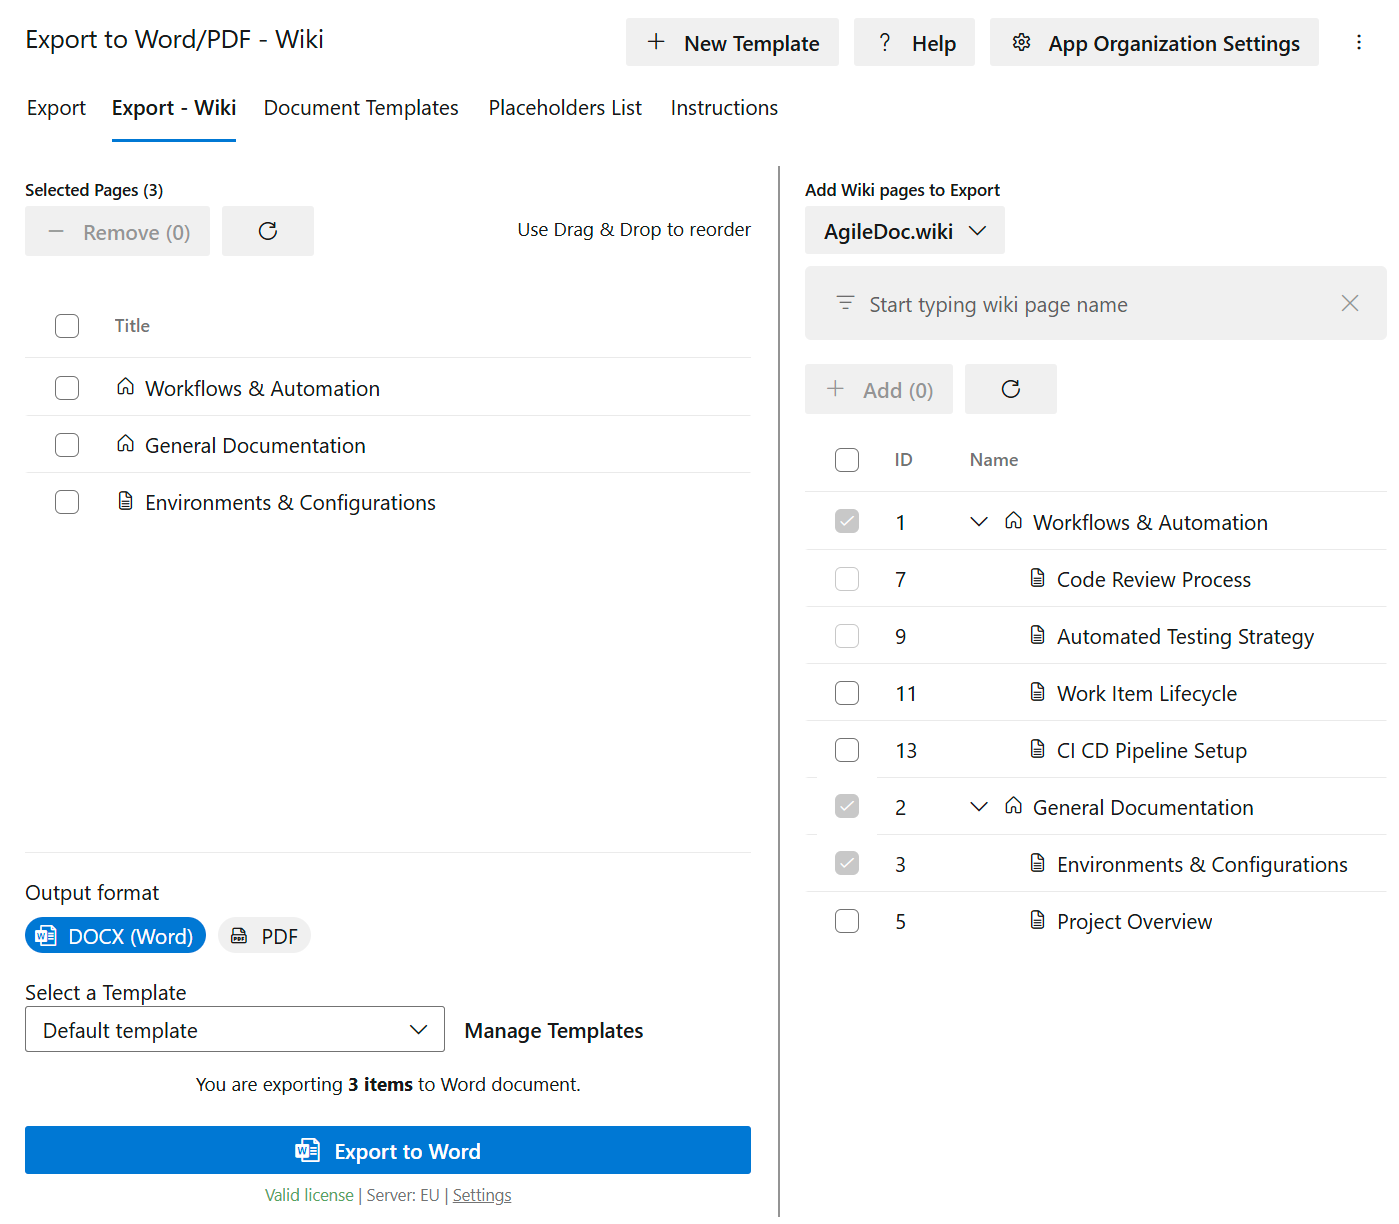Click the Export to Word button
Image resolution: width=1399 pixels, height=1224 pixels.
pyautogui.click(x=388, y=1150)
